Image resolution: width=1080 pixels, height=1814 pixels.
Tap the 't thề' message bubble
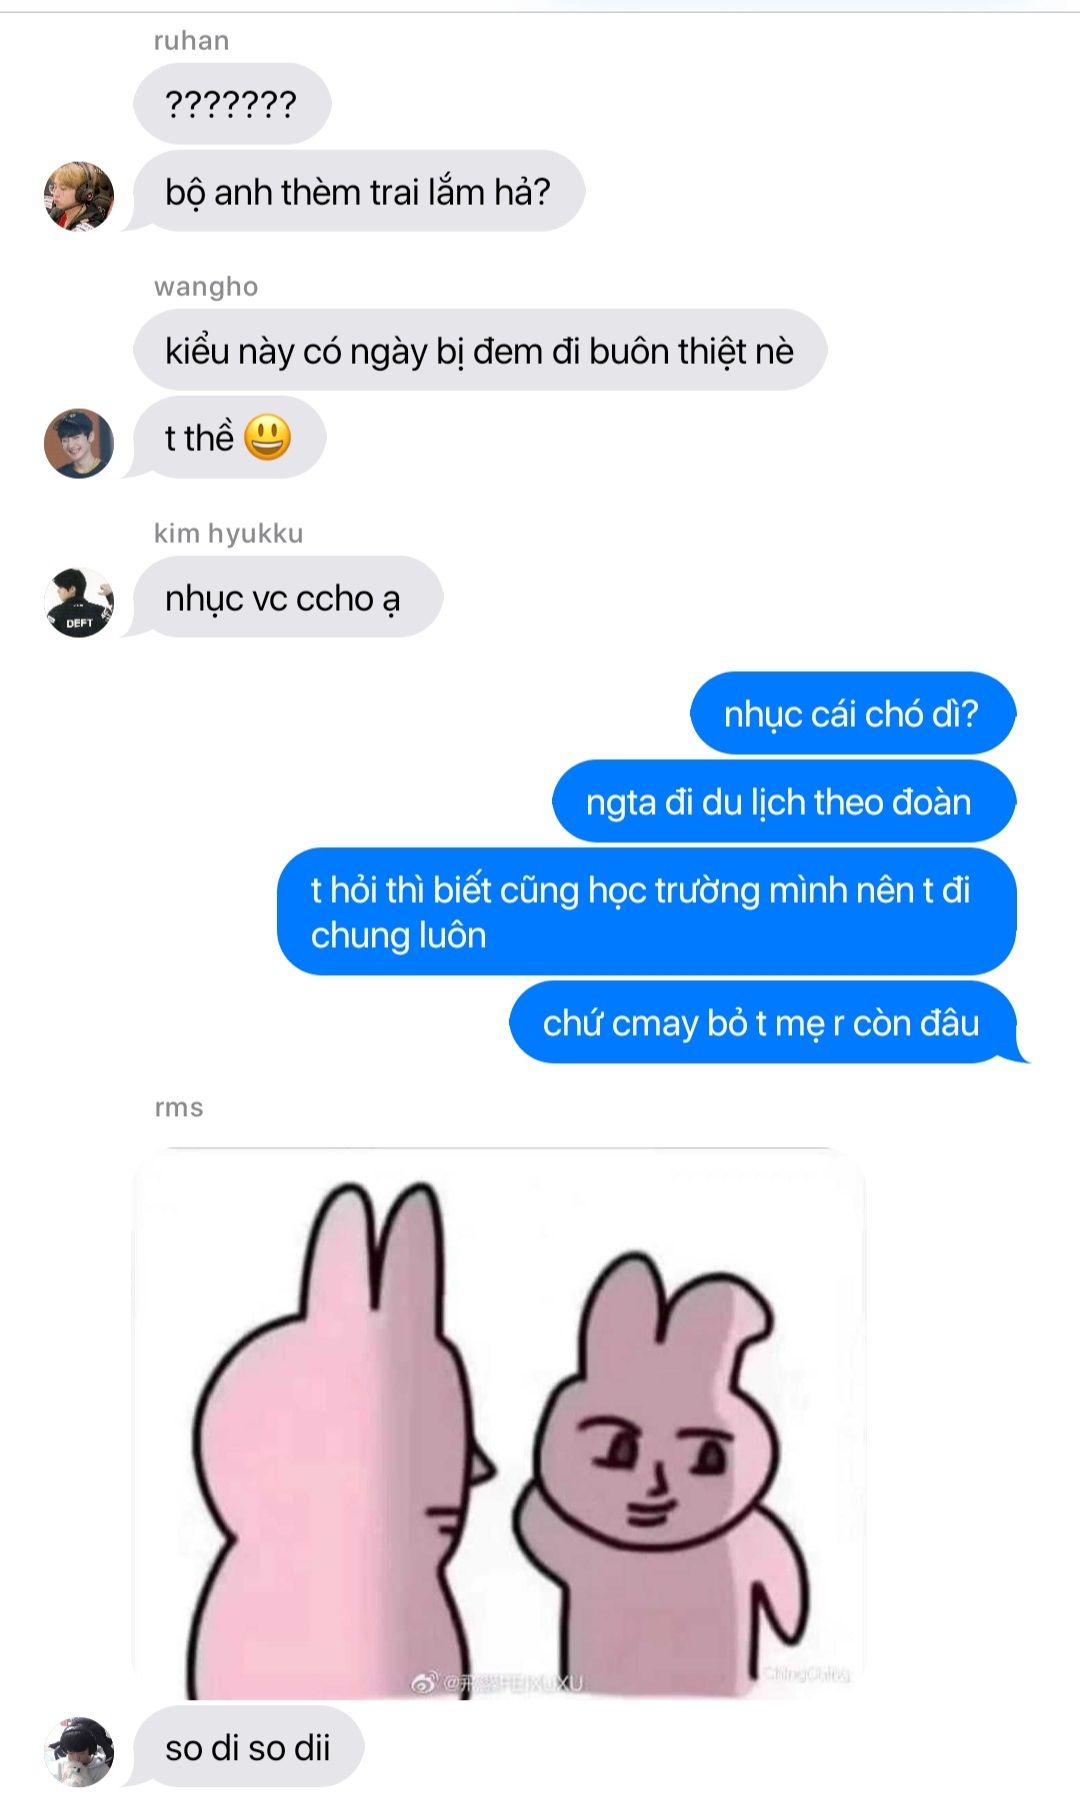click(229, 437)
